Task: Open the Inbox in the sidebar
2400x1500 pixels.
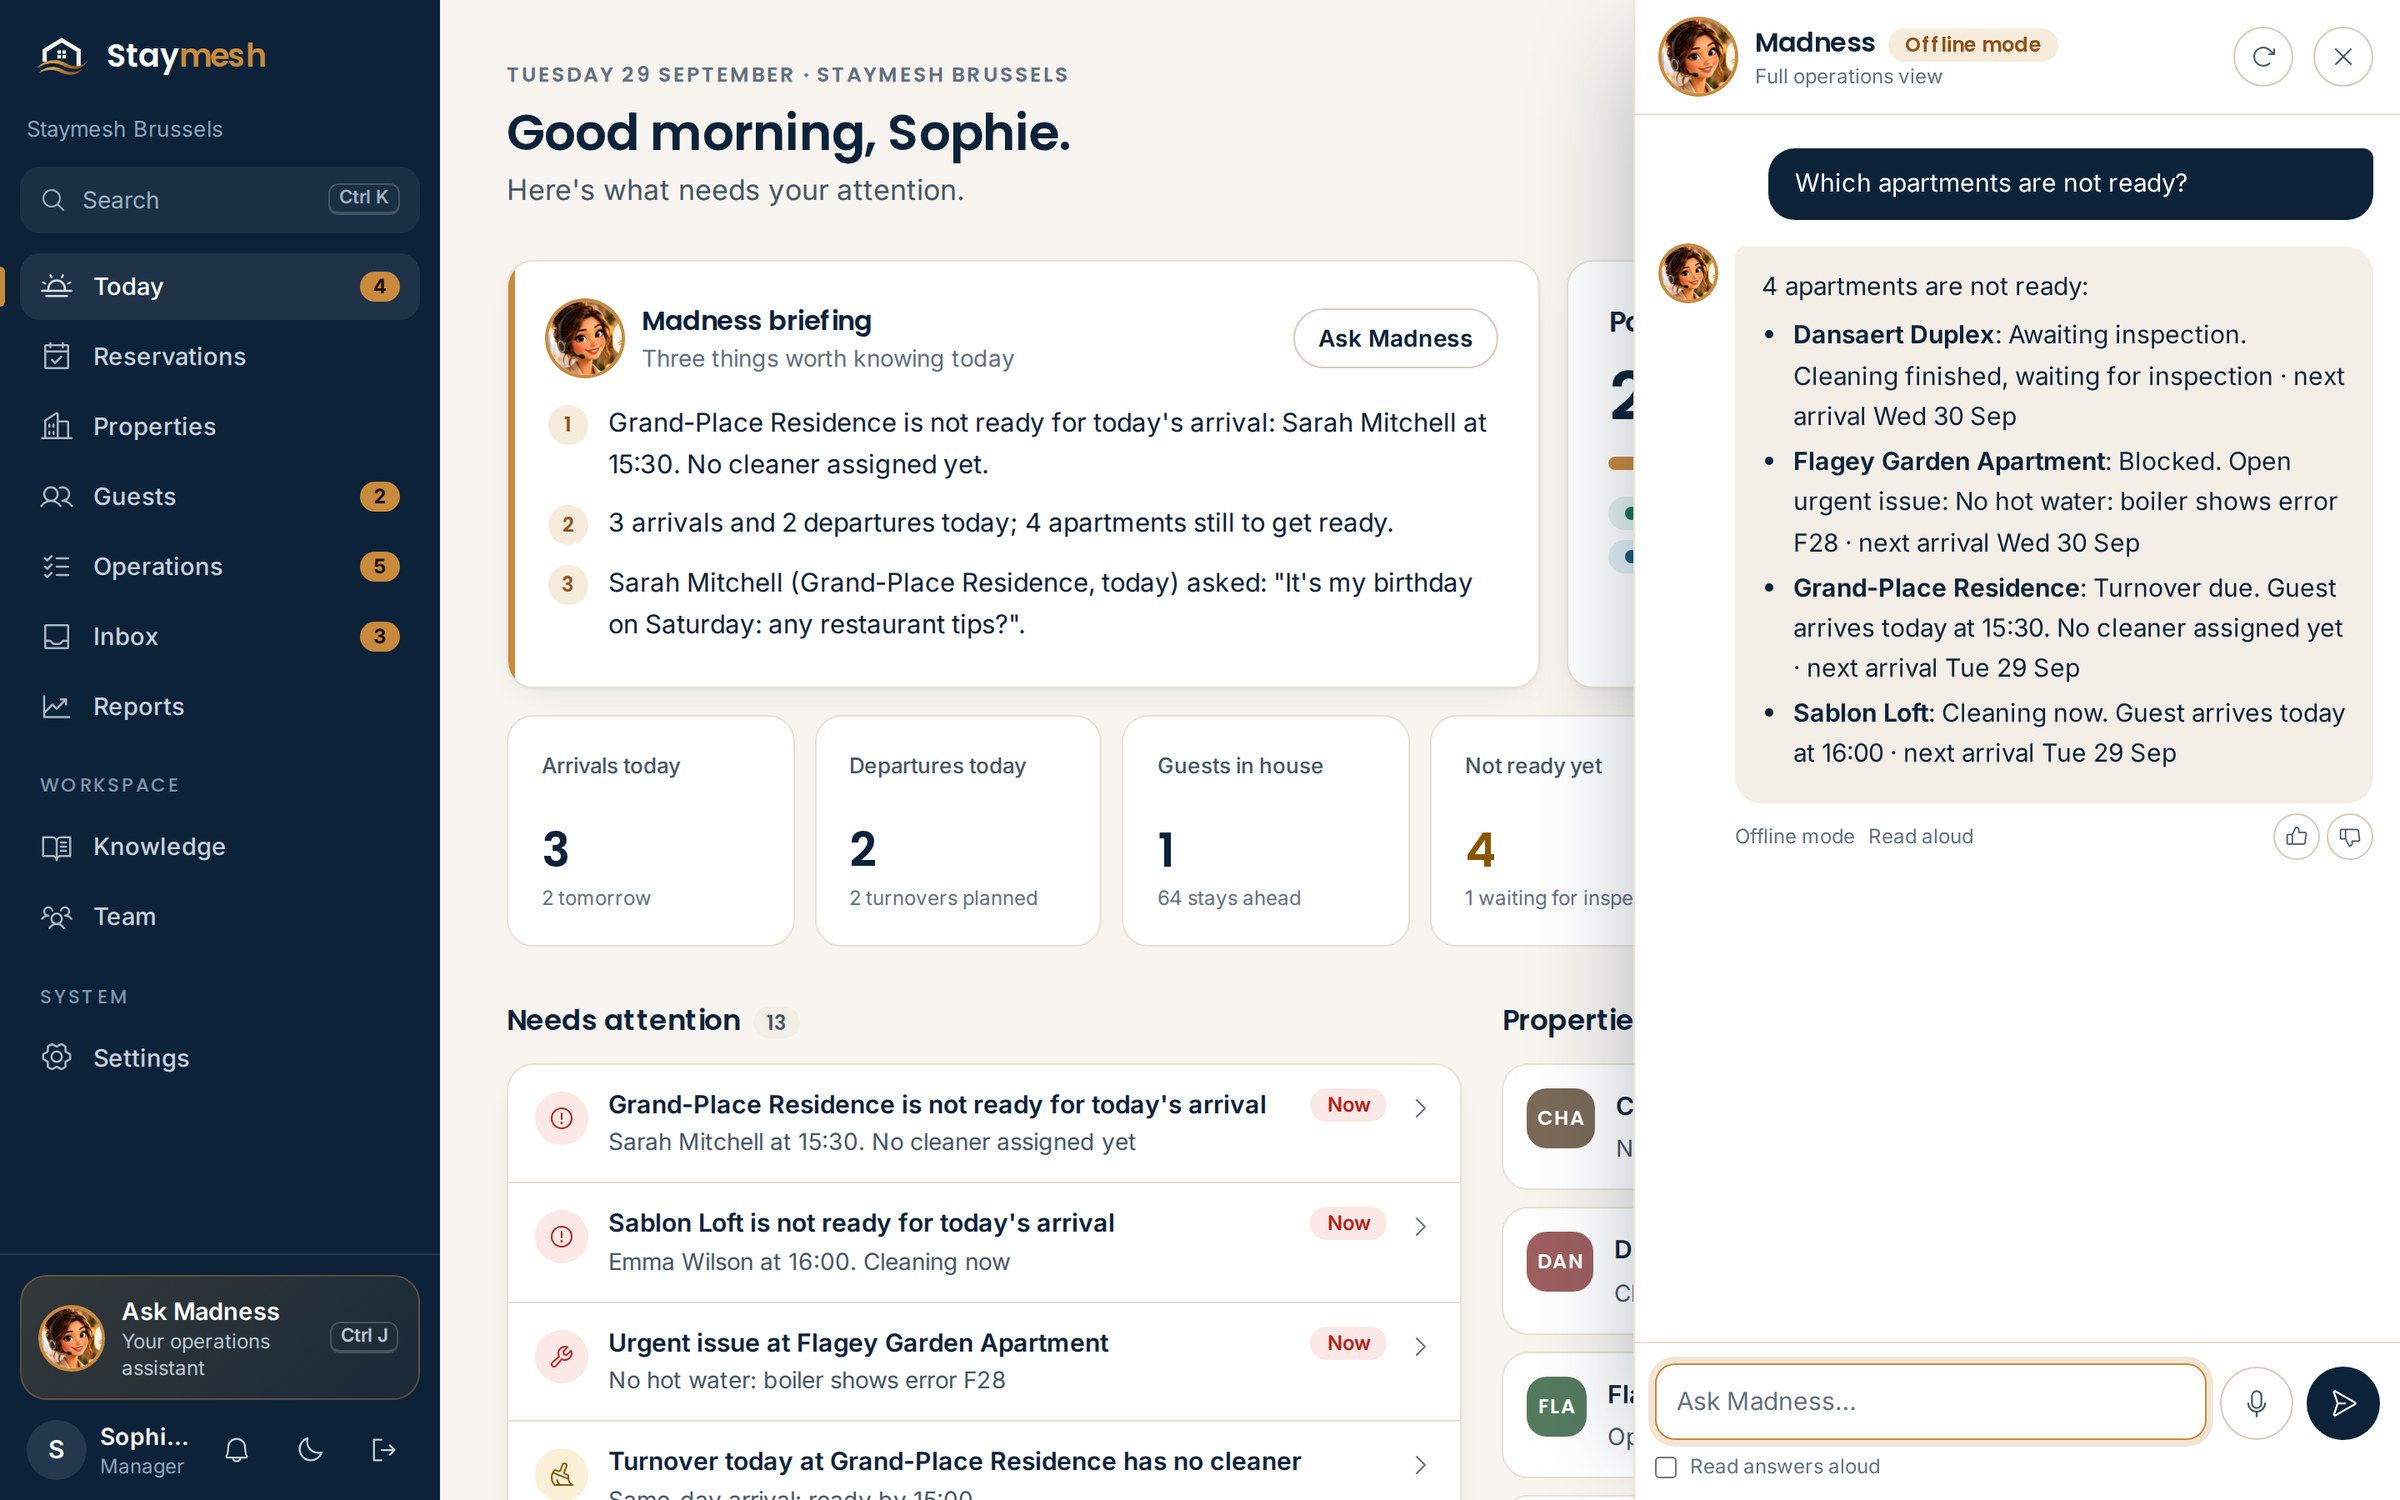Action: point(220,637)
